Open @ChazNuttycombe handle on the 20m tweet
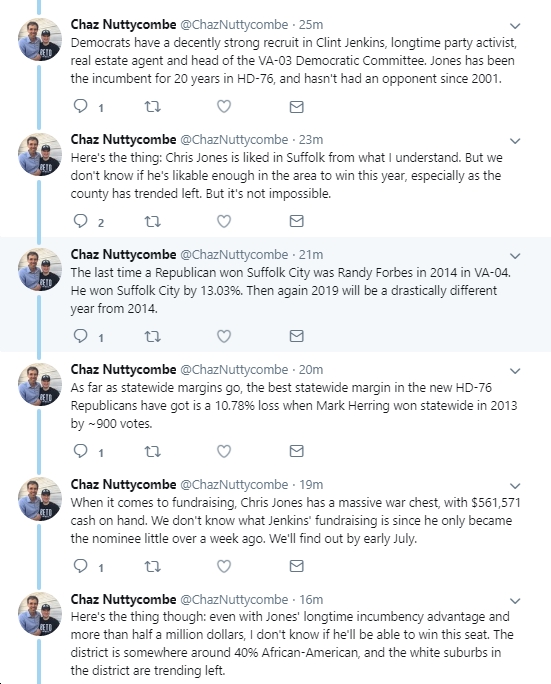The height and width of the screenshot is (684, 551). (234, 369)
